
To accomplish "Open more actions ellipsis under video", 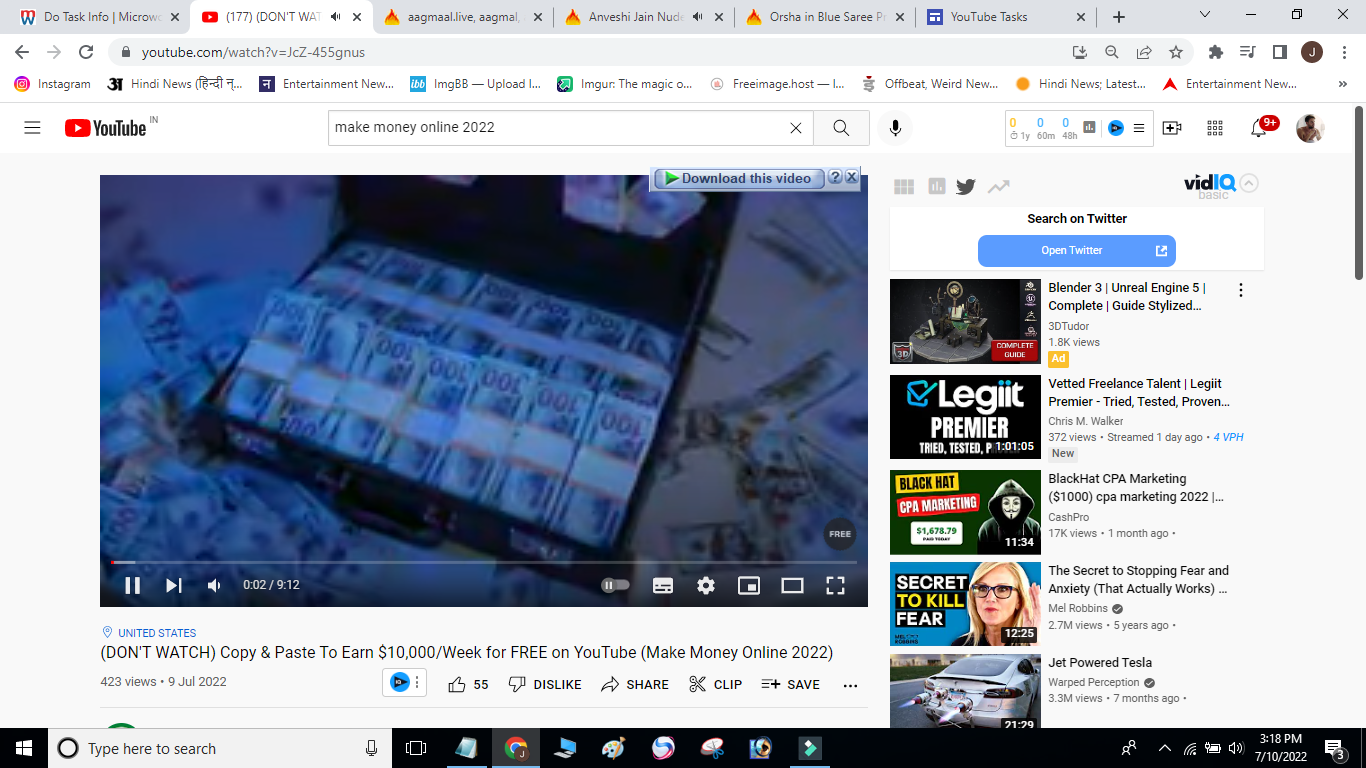I will point(851,685).
